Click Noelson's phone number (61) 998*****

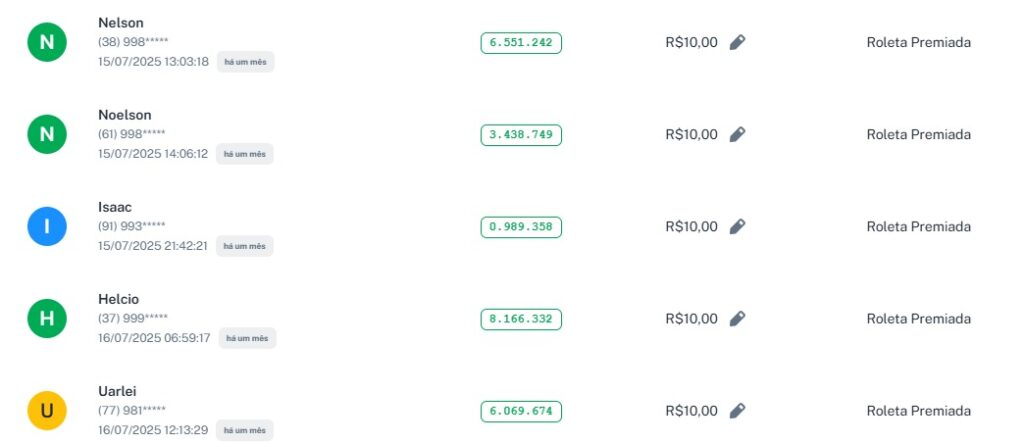[x=132, y=134]
